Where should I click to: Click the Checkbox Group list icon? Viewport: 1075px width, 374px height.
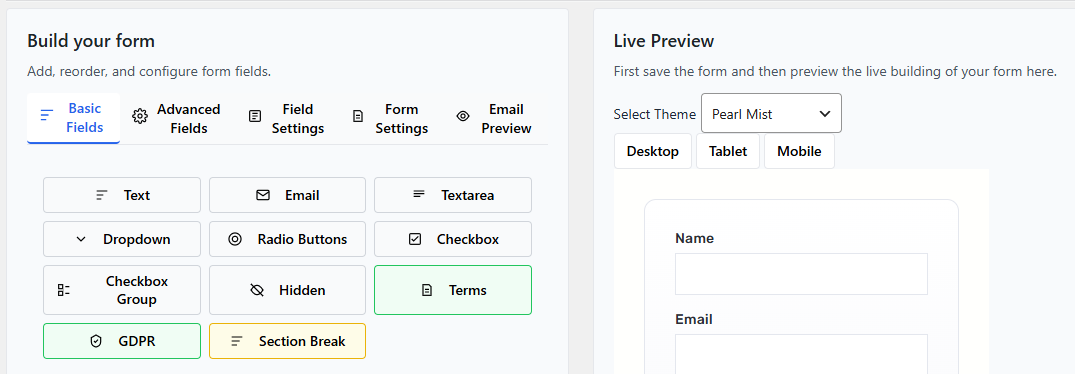(x=64, y=290)
